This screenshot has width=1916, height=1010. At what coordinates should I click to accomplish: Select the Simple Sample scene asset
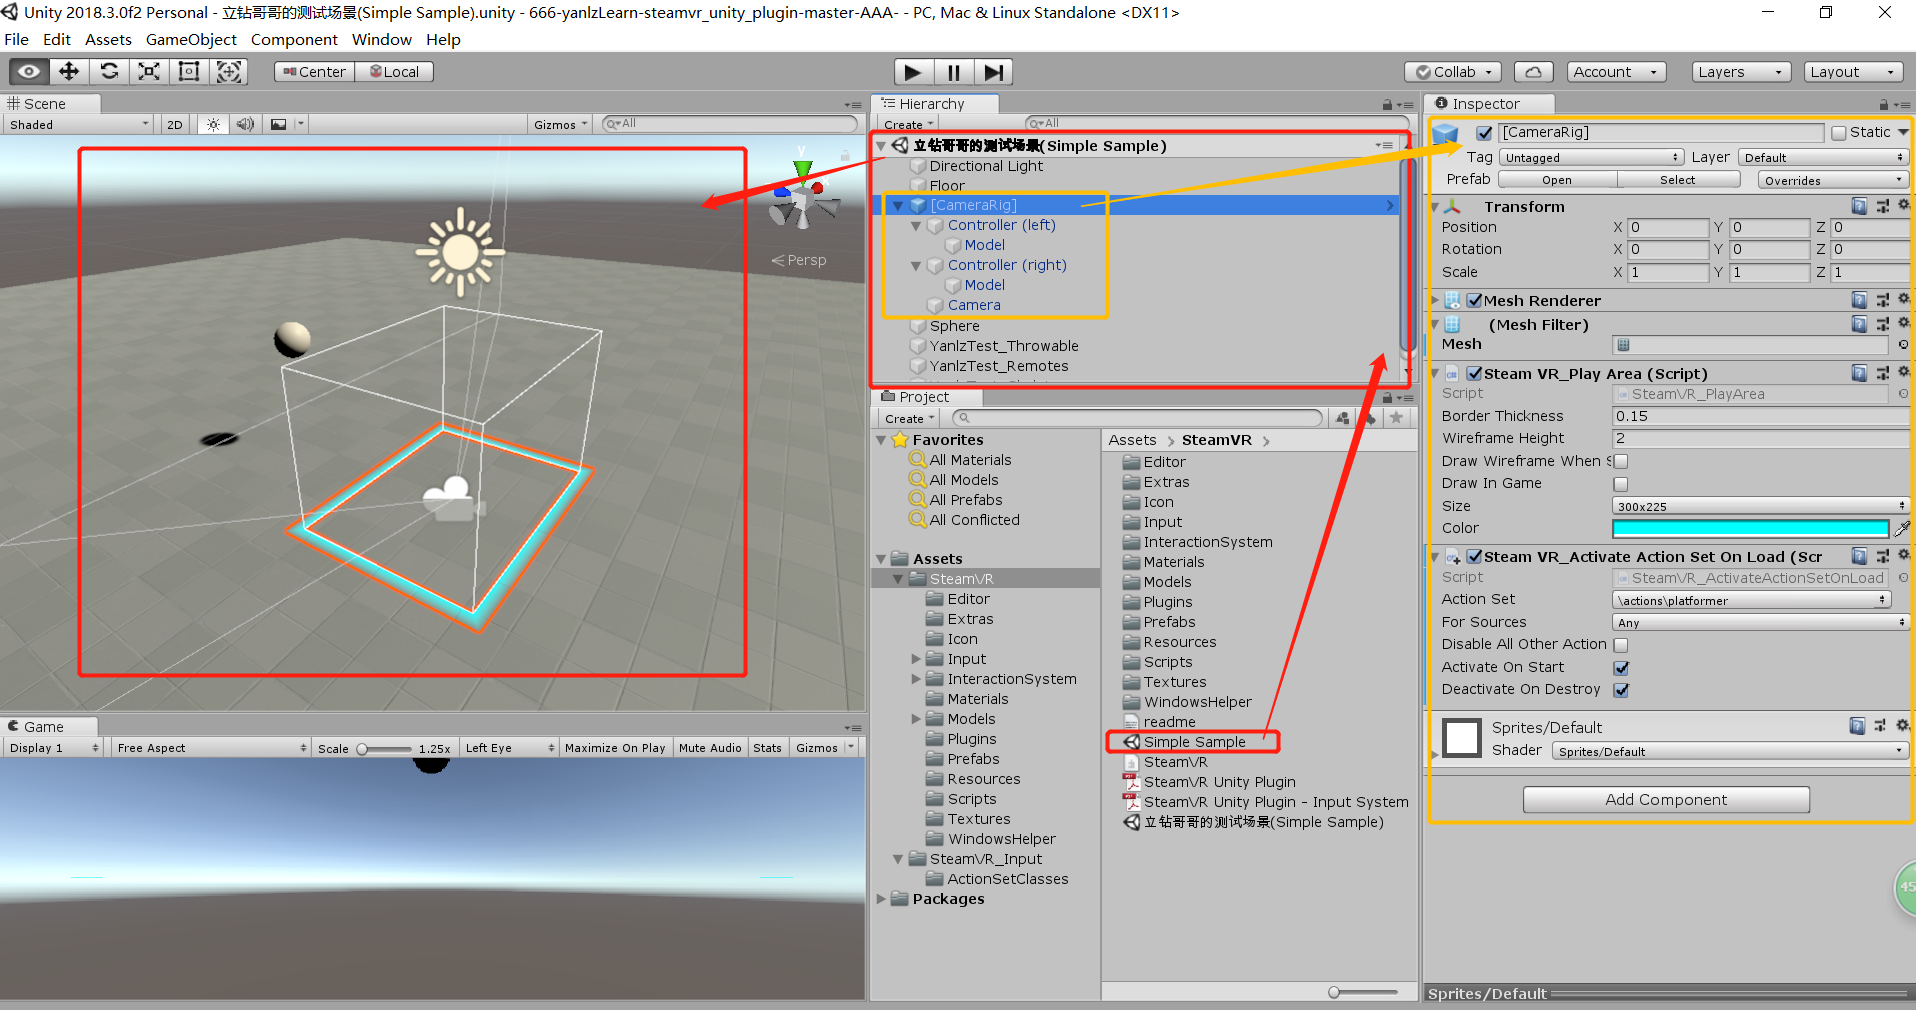[1196, 741]
